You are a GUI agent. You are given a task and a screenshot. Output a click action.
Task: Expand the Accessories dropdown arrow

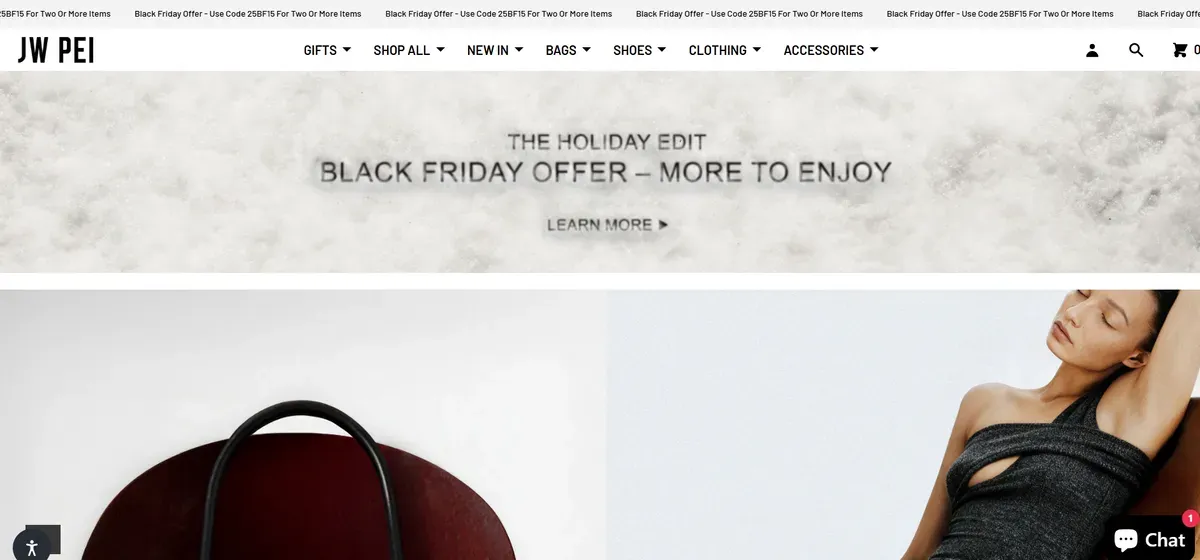point(874,49)
